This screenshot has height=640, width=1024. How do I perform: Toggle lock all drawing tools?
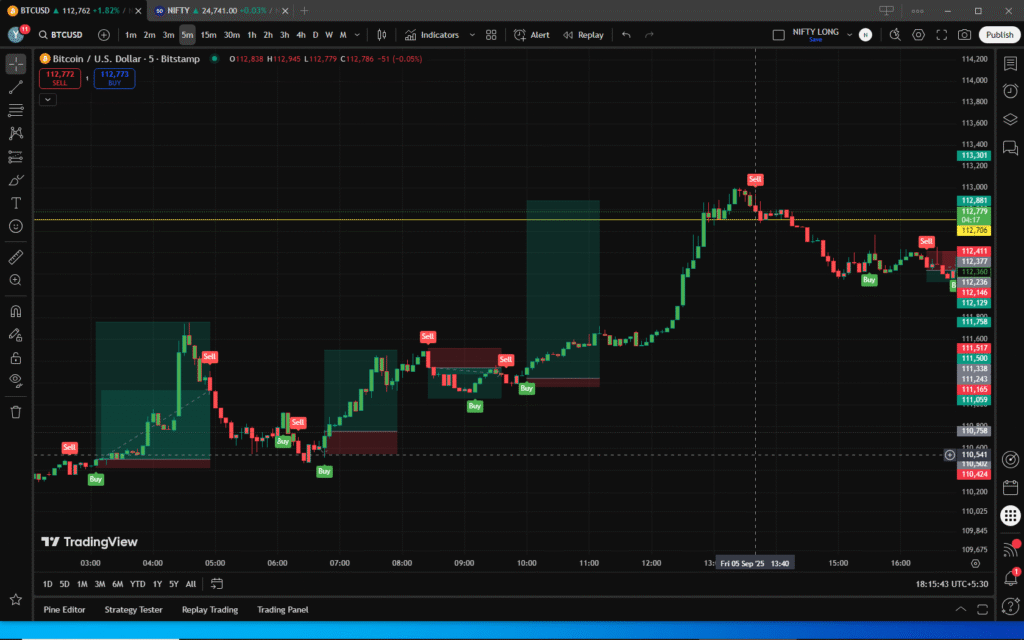[16, 357]
